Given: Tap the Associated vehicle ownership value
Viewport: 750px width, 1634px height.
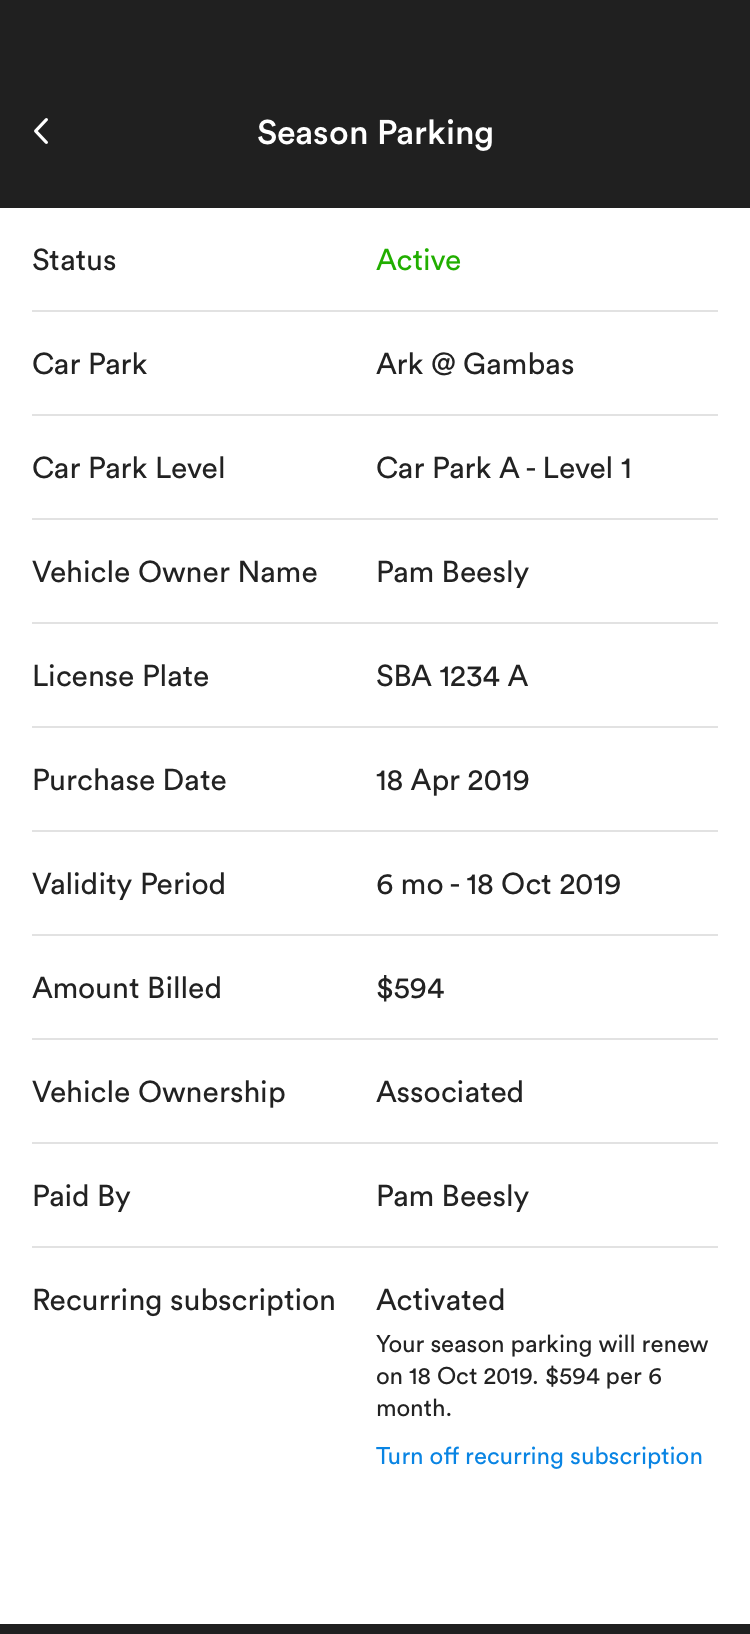Looking at the screenshot, I should (x=449, y=1092).
